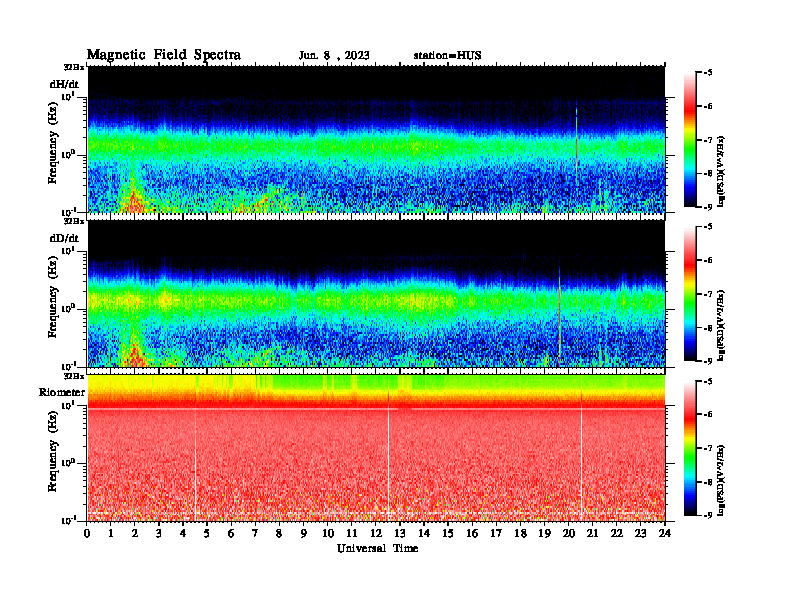
Task: Click the vertical spike near 20 UT in dH/dt
Action: click(576, 144)
